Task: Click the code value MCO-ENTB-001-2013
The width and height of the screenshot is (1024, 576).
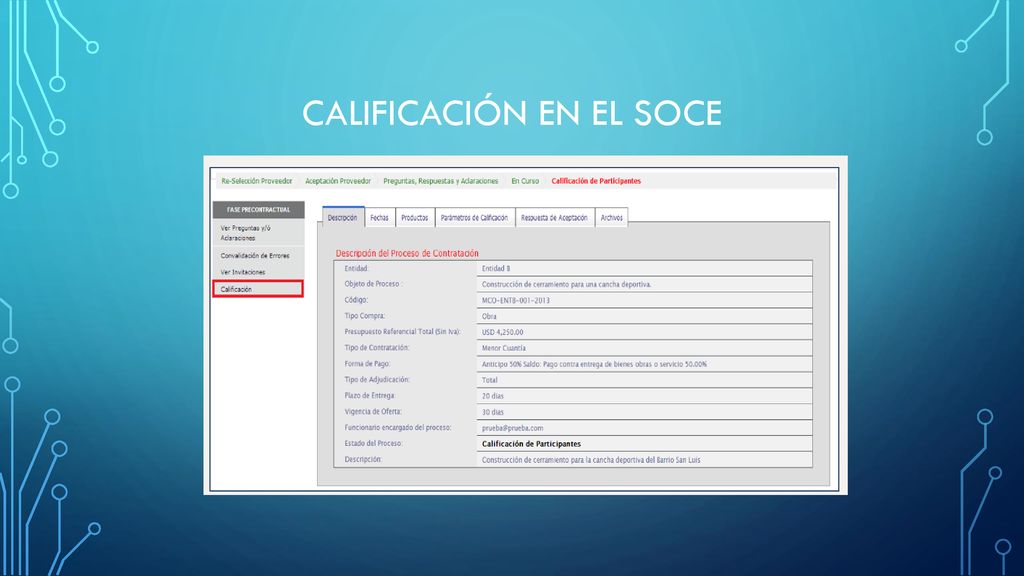Action: pyautogui.click(x=516, y=300)
